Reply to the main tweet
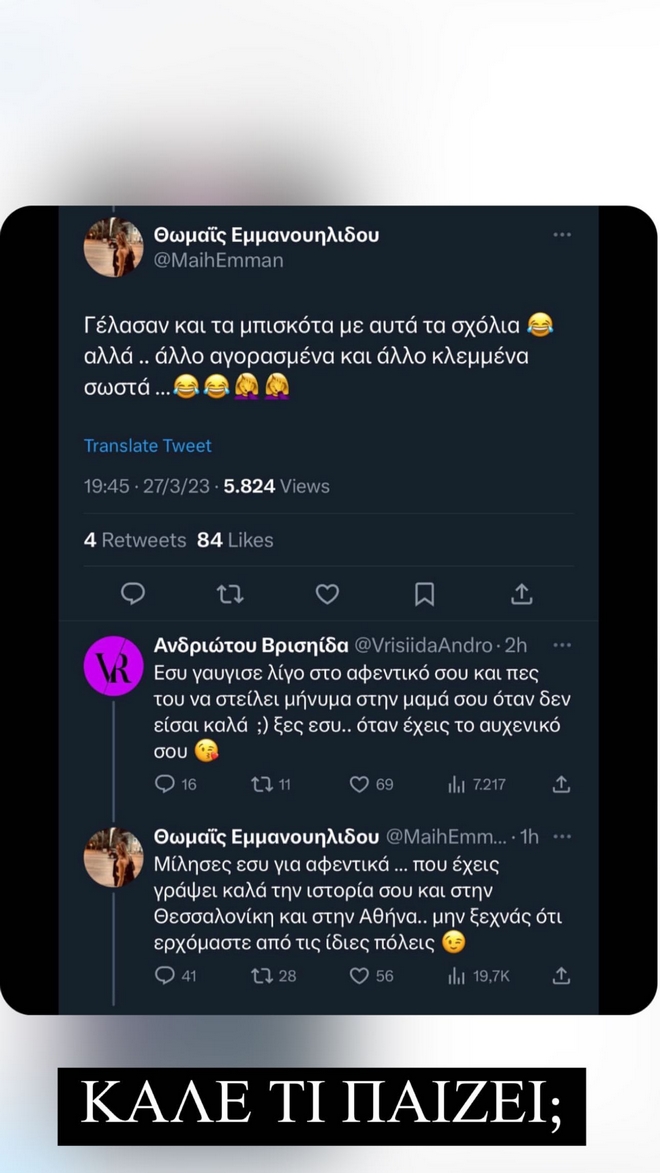The height and width of the screenshot is (1173, 660). (133, 594)
